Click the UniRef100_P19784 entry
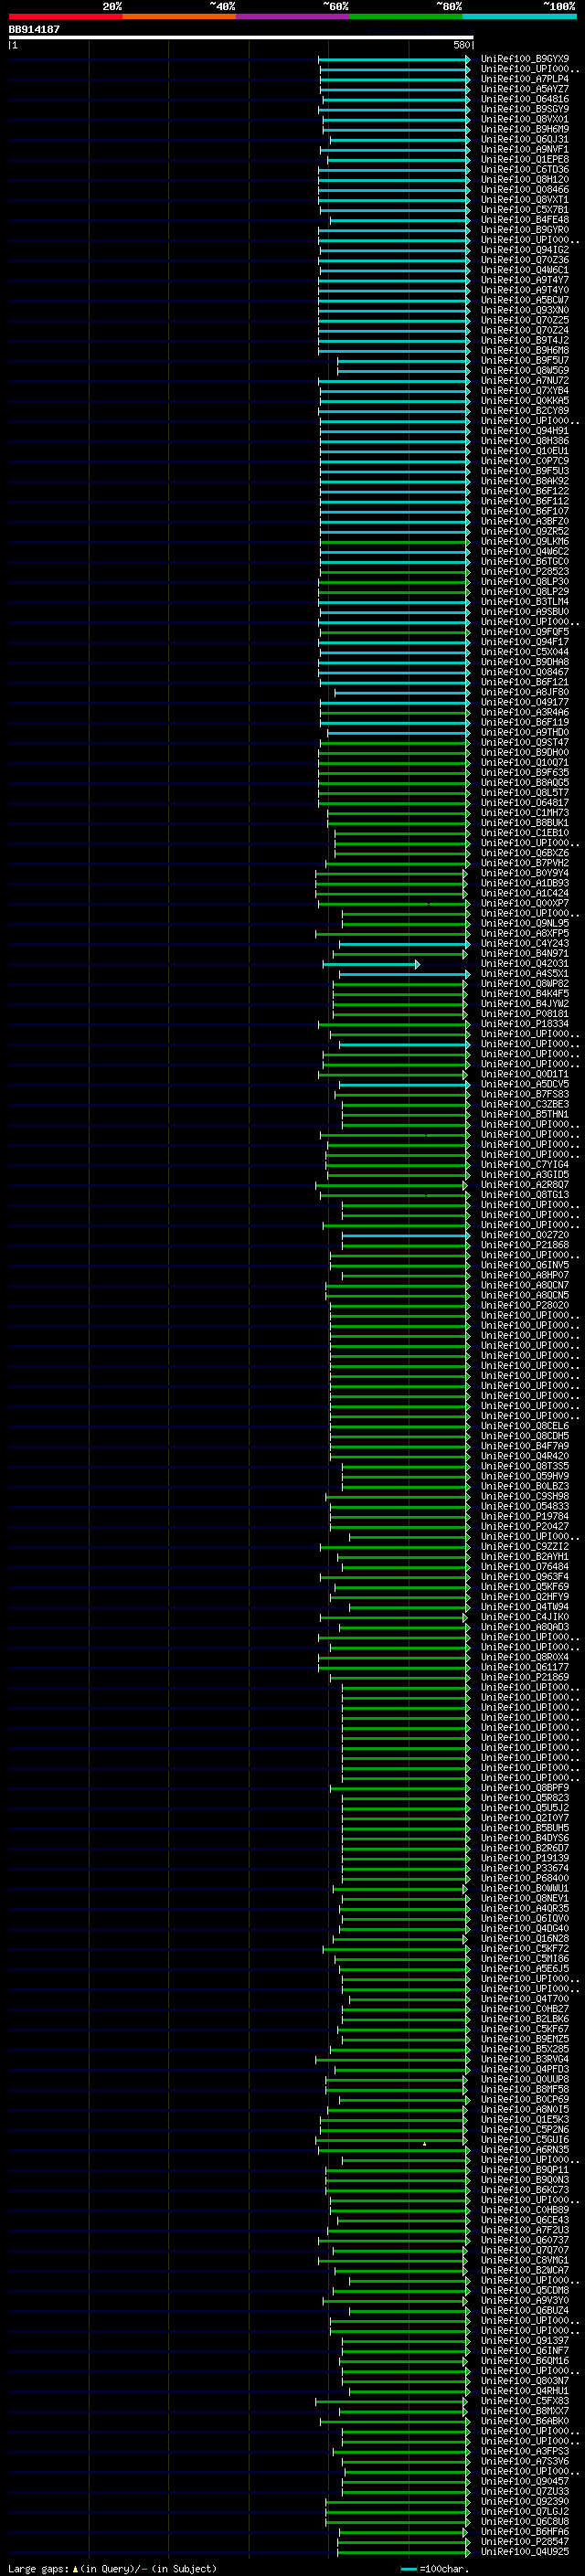The image size is (585, 2576). (524, 1516)
